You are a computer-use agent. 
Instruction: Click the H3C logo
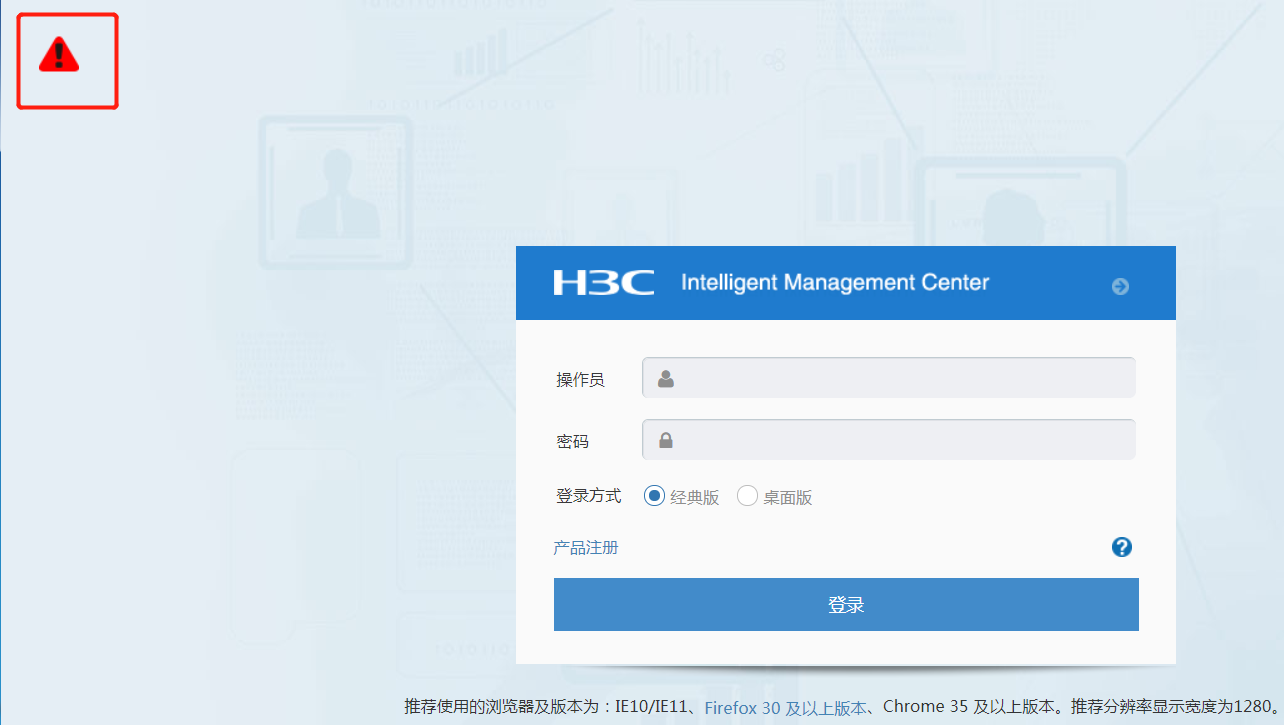click(x=603, y=283)
